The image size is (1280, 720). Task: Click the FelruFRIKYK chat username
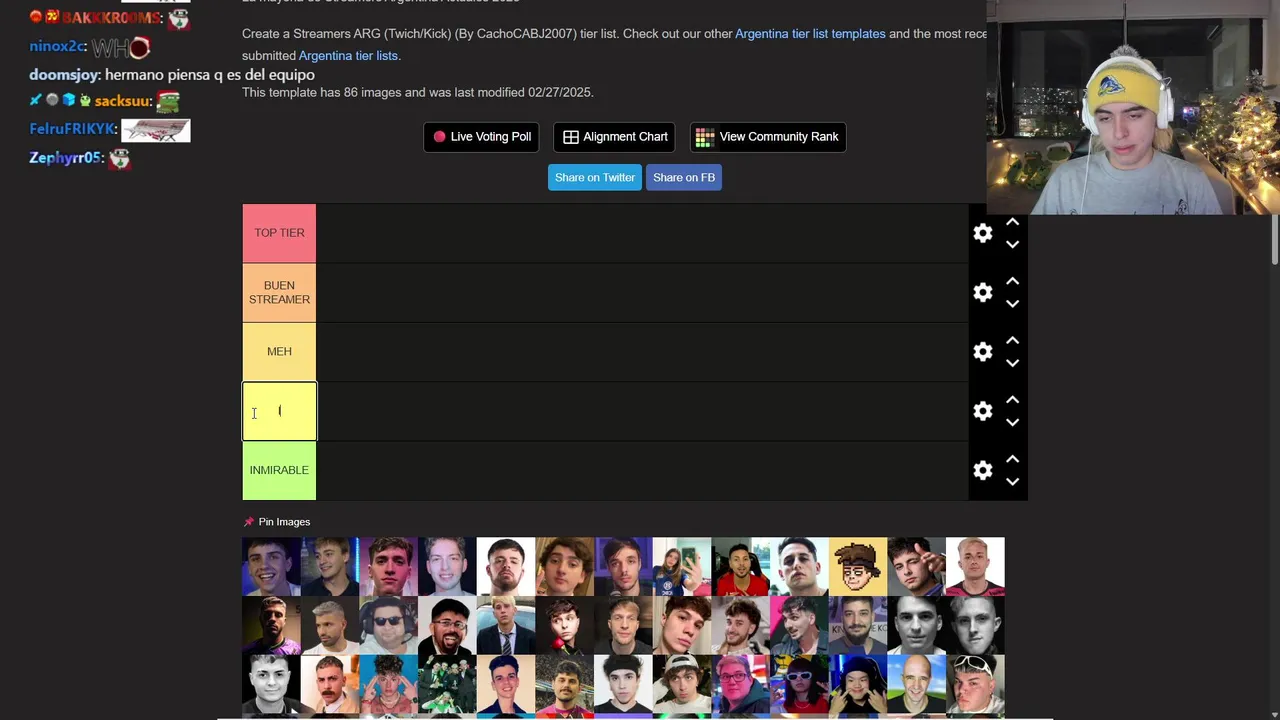pos(72,129)
